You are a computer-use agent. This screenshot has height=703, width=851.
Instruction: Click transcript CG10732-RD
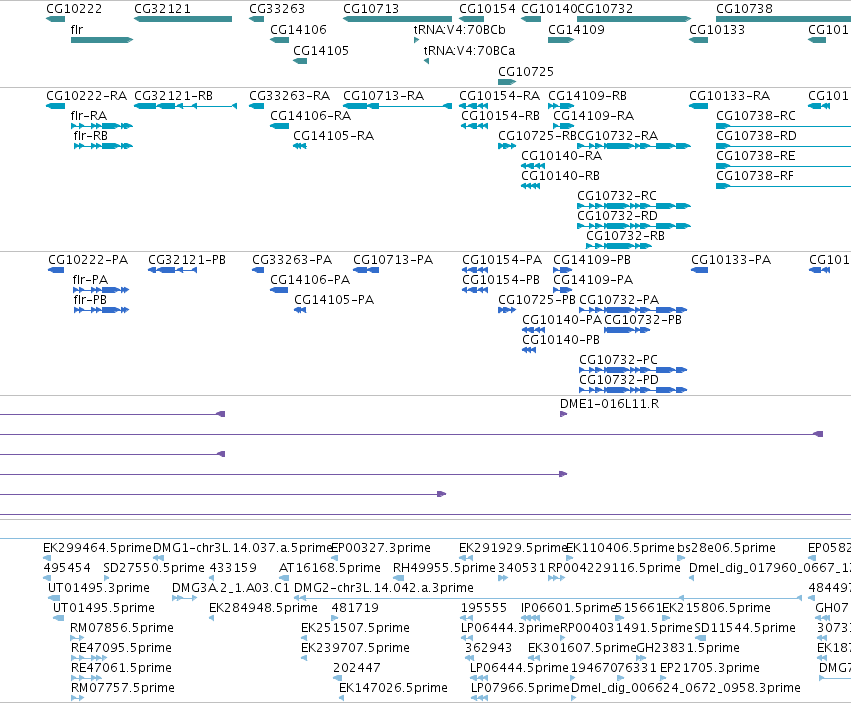point(618,216)
